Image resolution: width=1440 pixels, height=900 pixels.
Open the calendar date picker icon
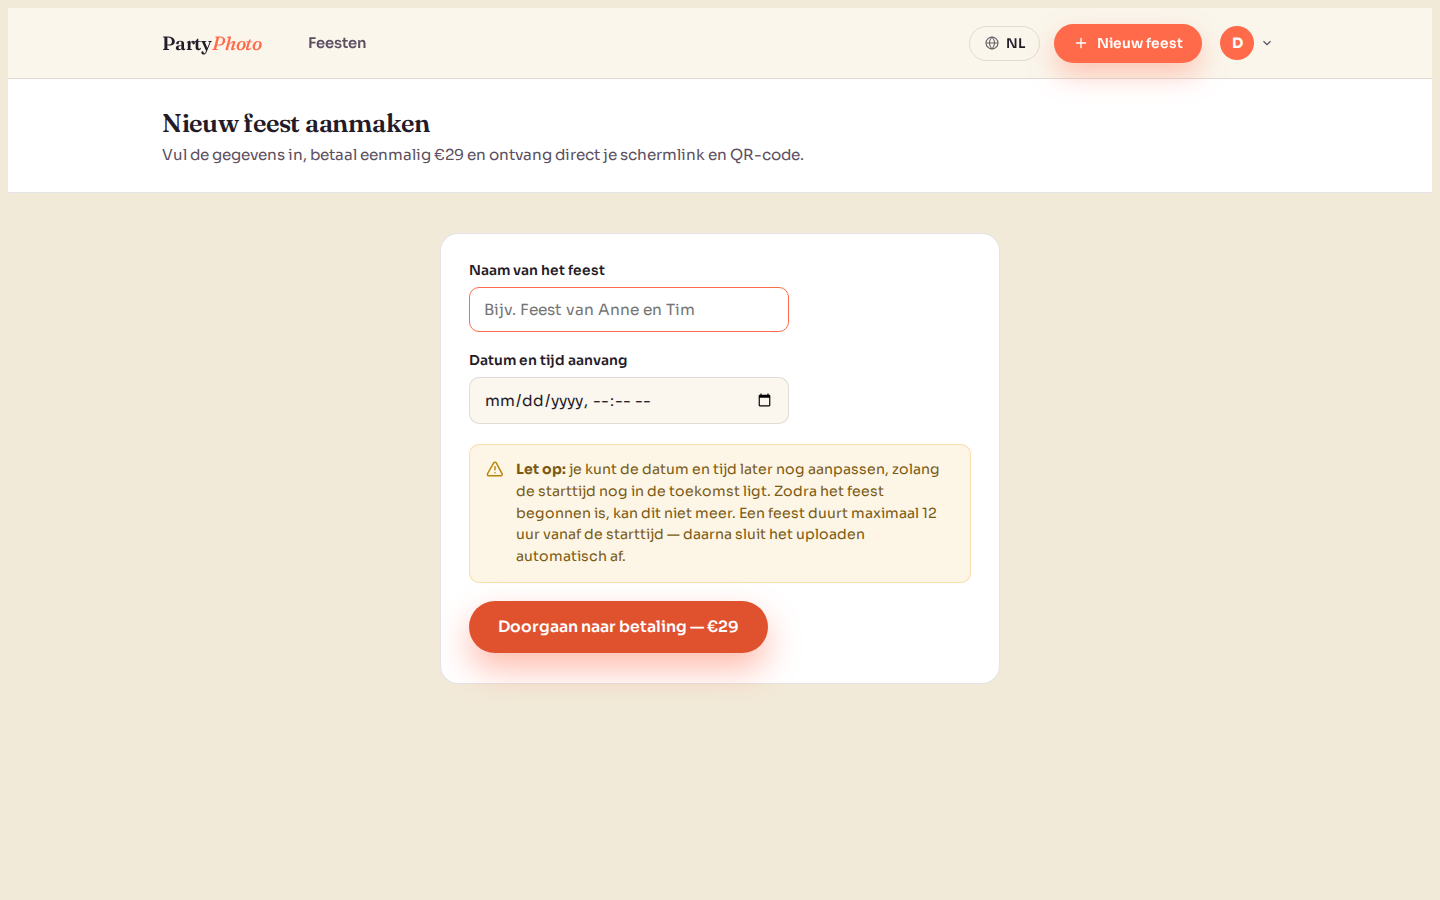click(x=764, y=401)
